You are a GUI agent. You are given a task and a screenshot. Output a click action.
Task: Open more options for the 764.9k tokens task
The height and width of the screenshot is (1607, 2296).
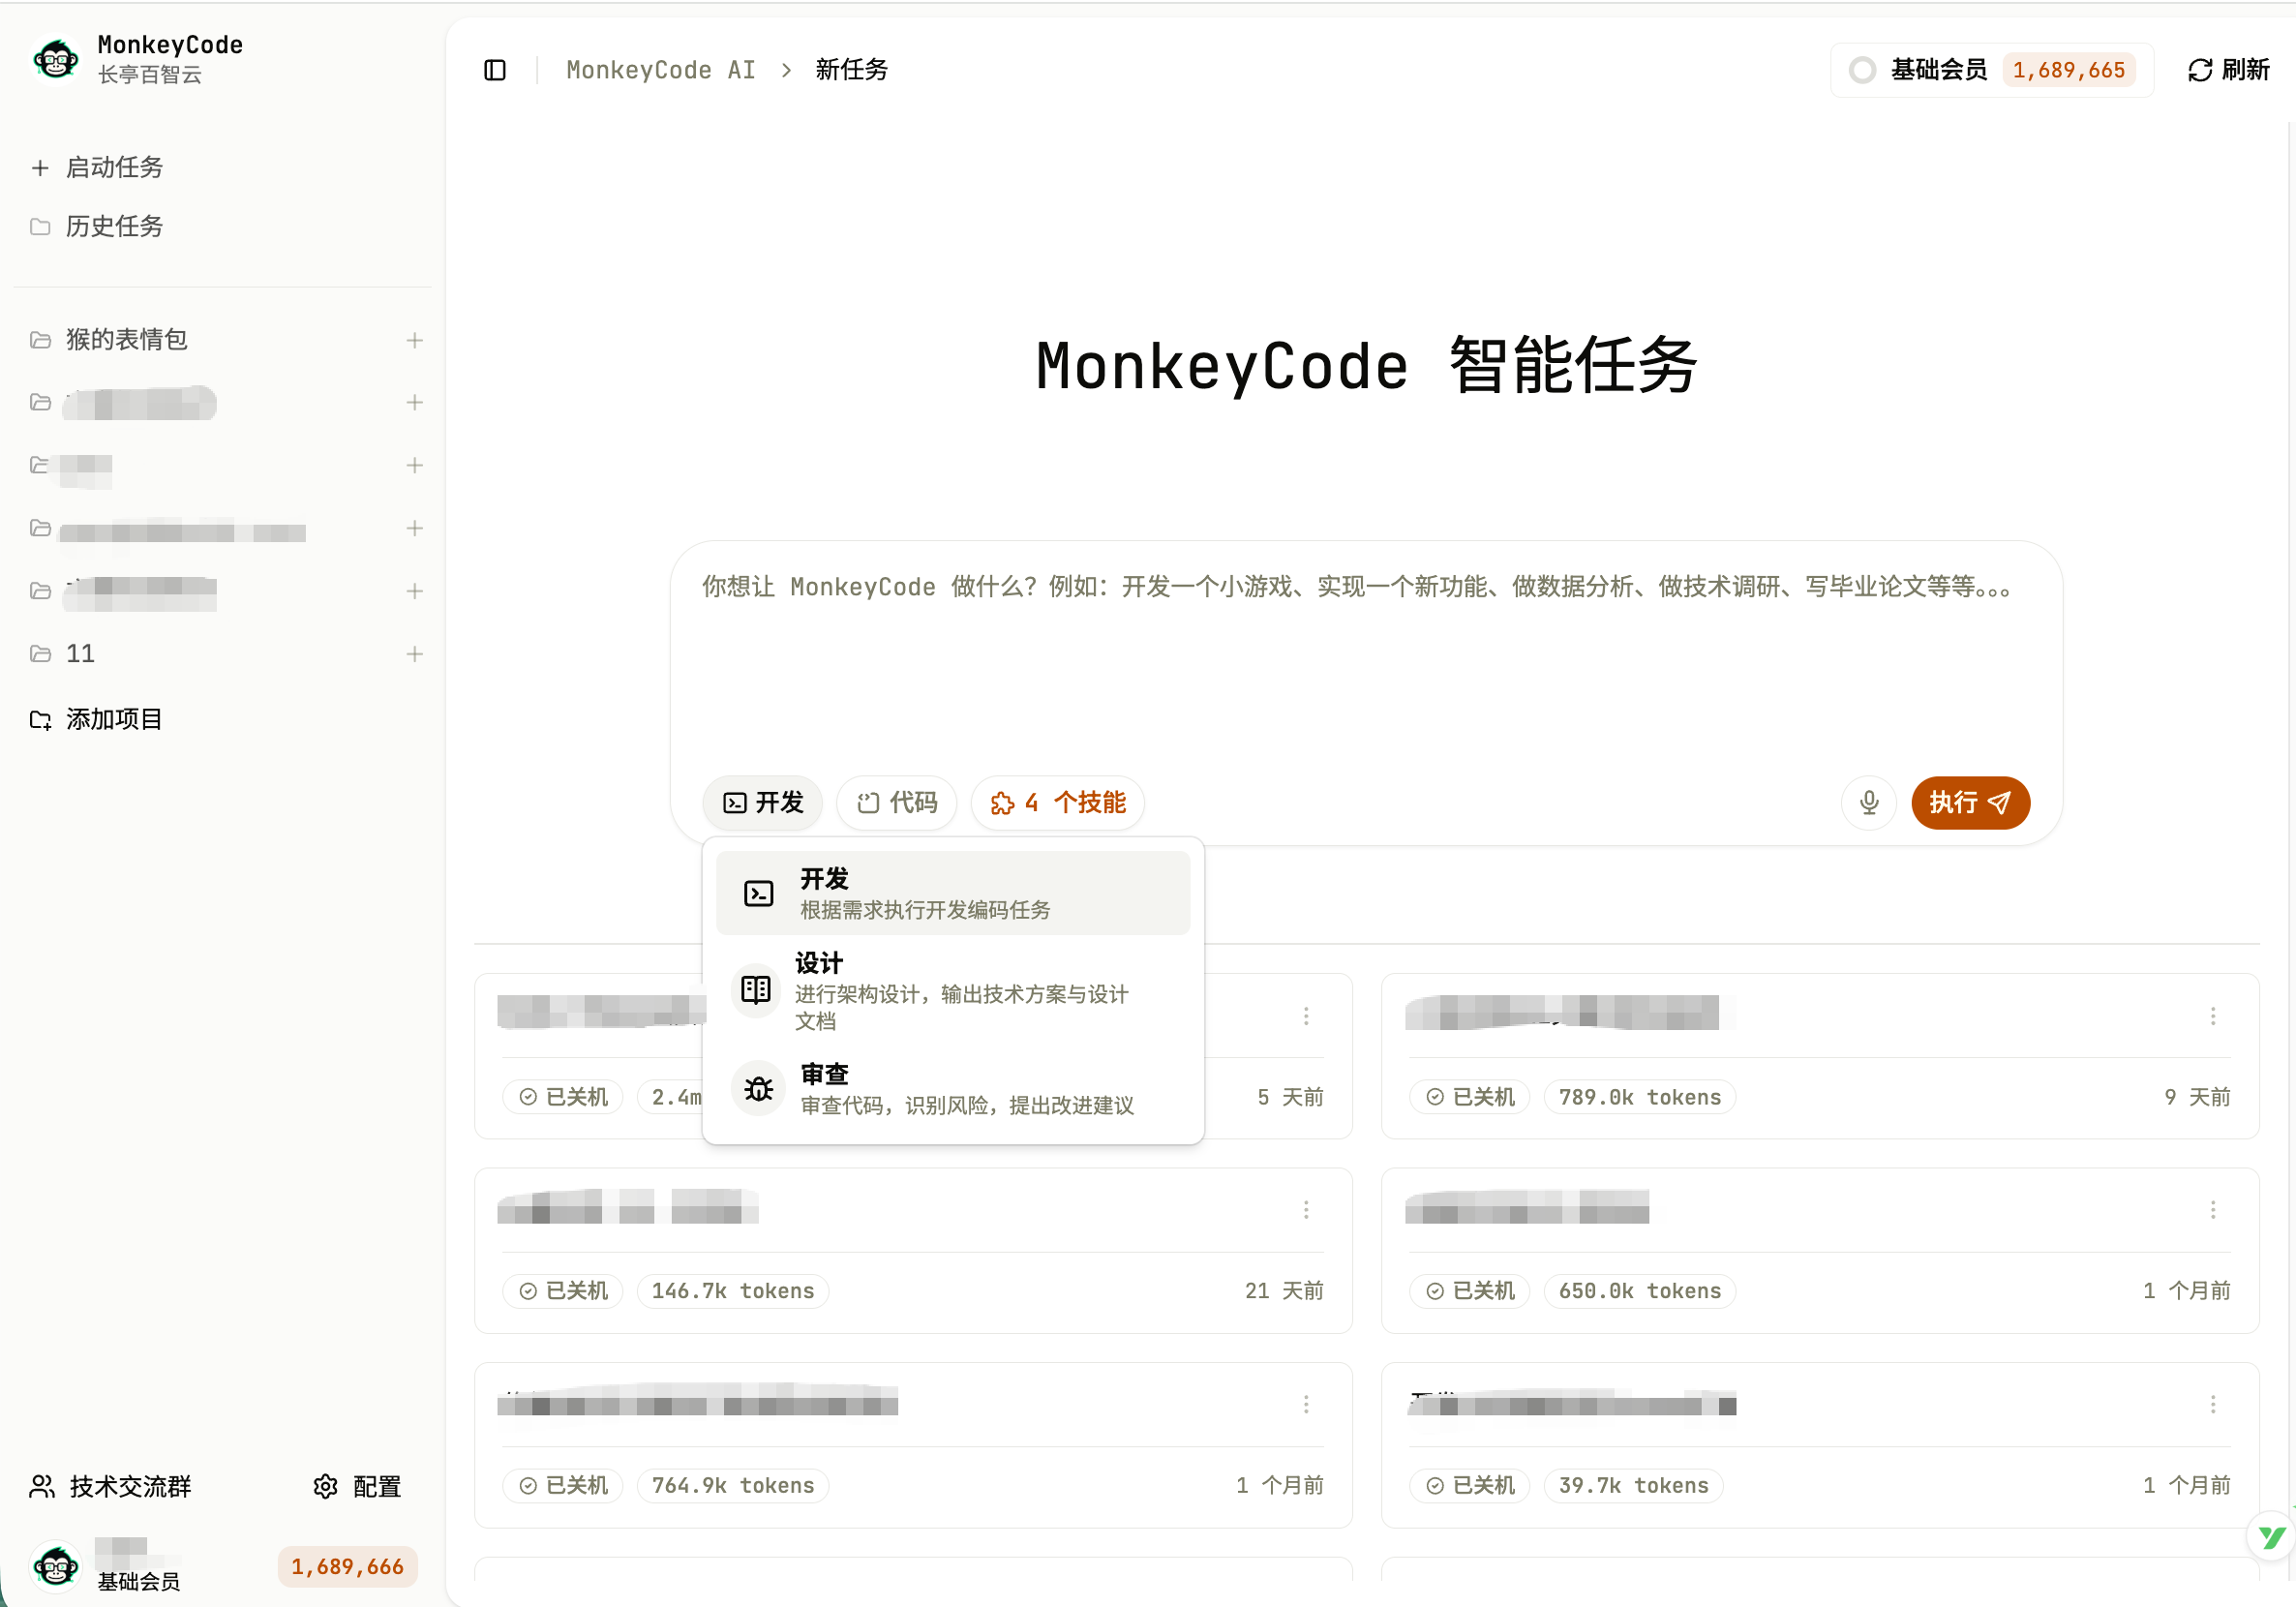(1306, 1404)
